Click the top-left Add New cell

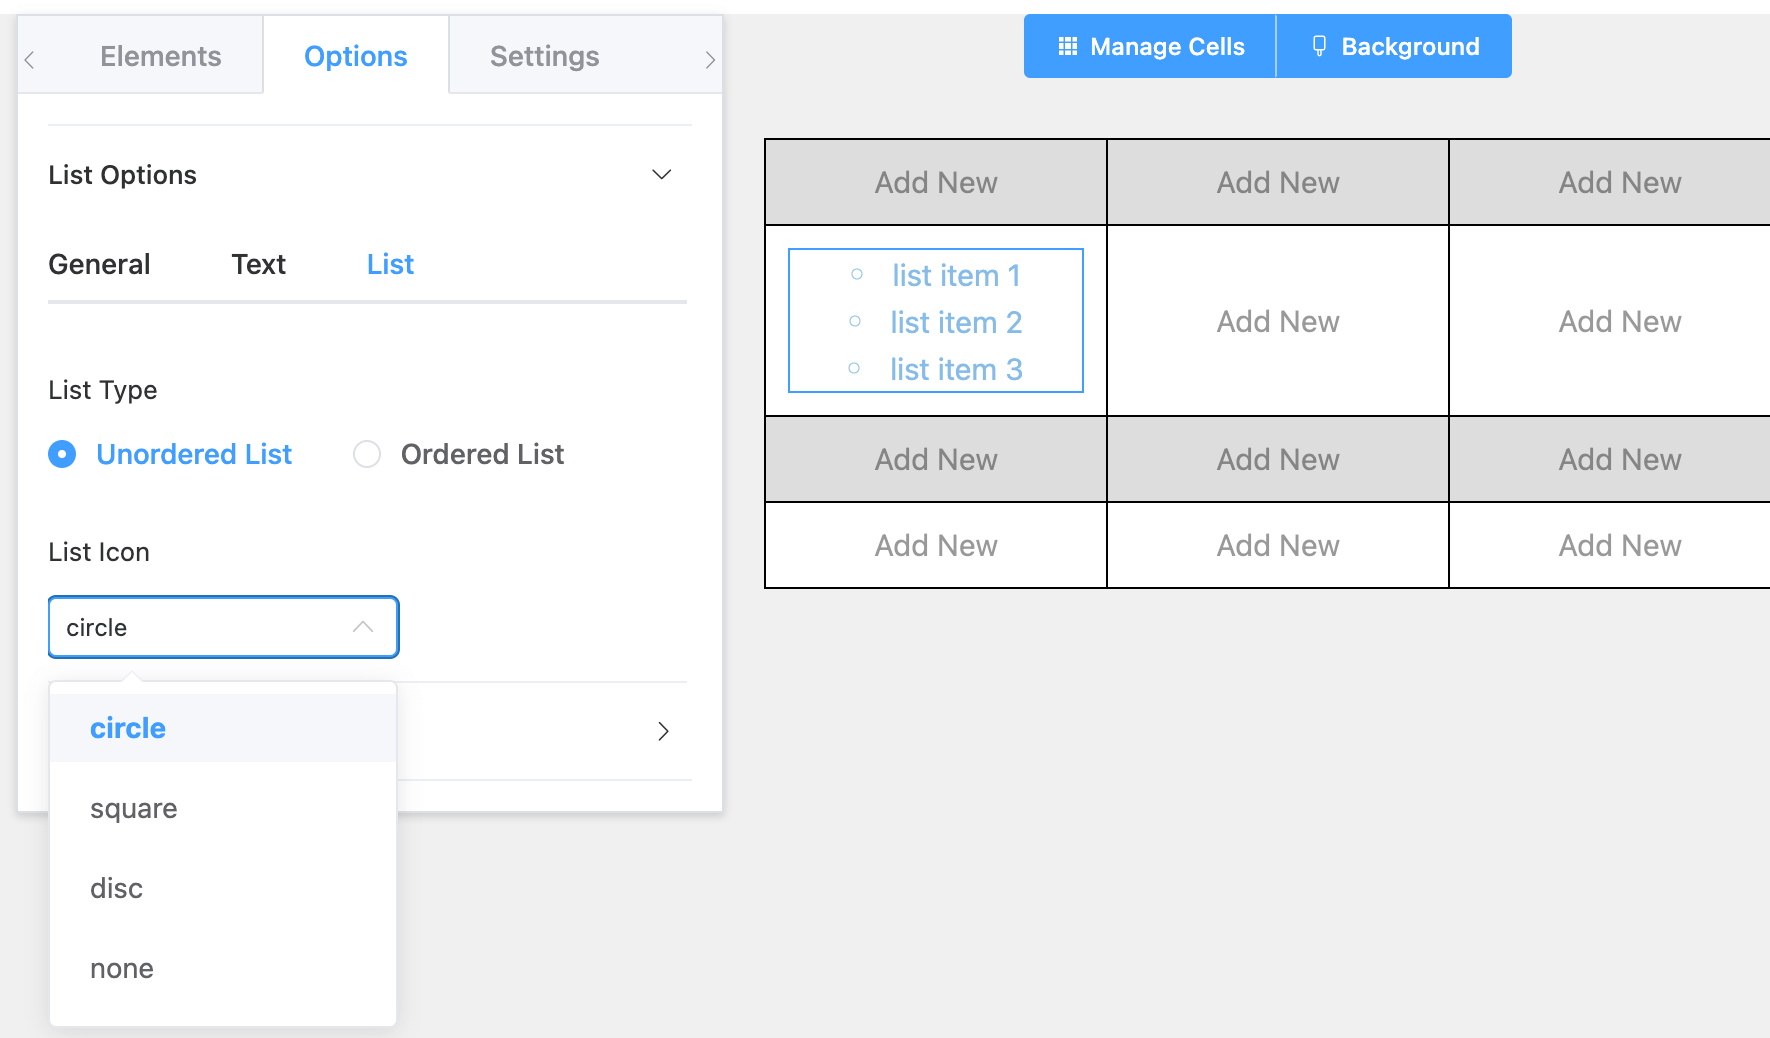935,182
